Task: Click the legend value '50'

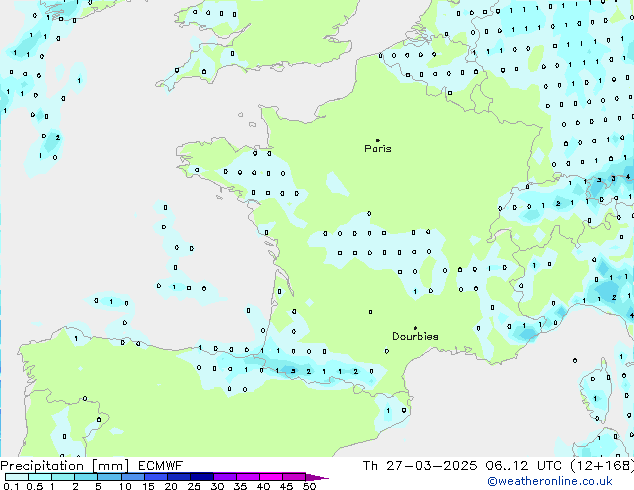Action: [x=310, y=486]
